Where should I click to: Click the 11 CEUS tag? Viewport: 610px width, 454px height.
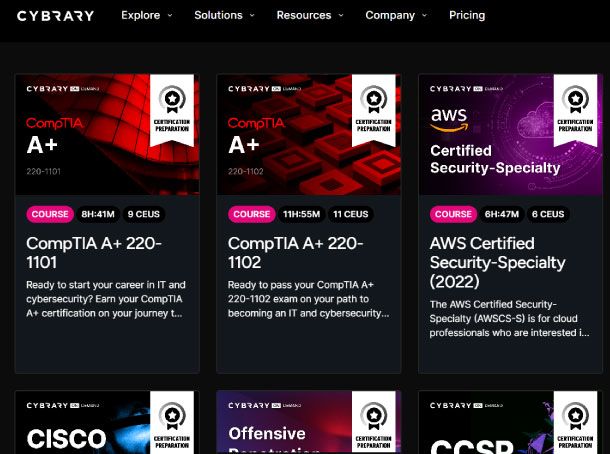pyautogui.click(x=351, y=214)
